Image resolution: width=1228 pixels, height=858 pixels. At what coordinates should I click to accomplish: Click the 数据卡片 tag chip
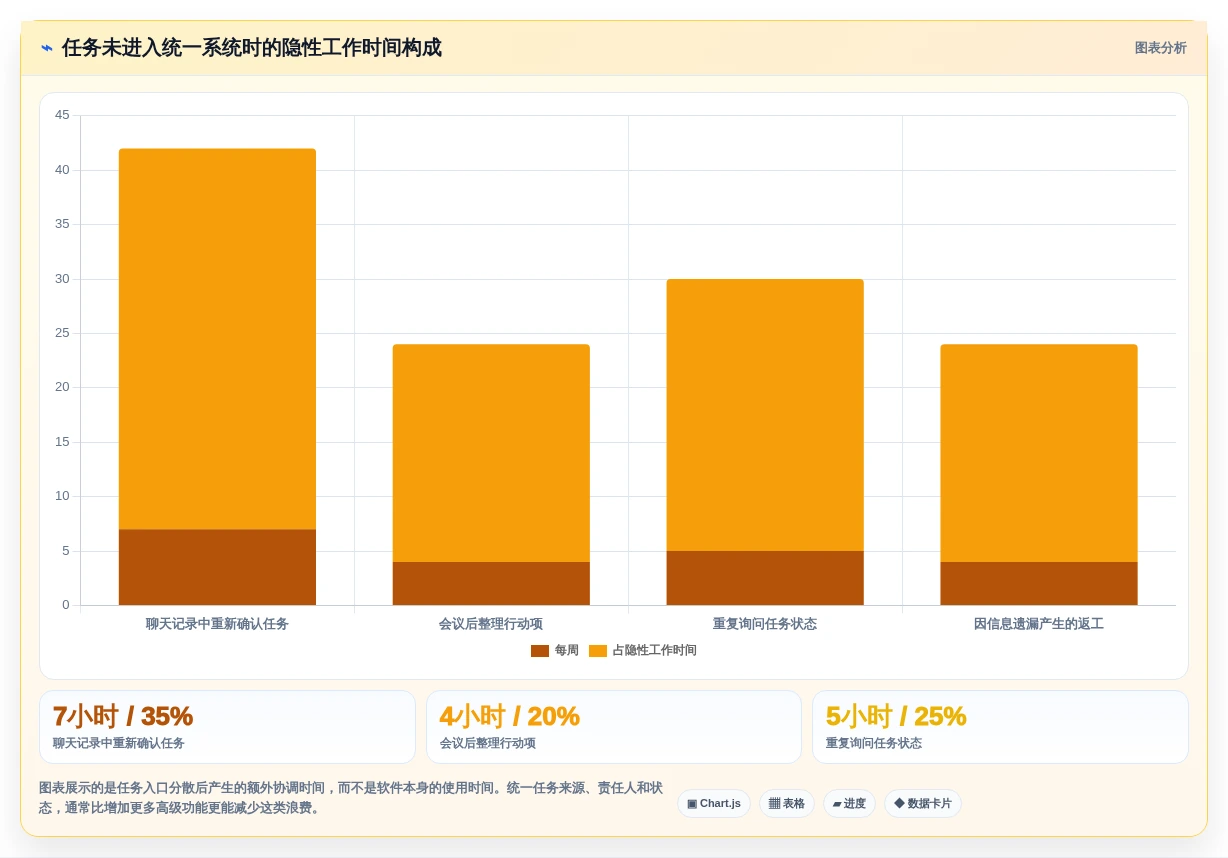click(923, 803)
